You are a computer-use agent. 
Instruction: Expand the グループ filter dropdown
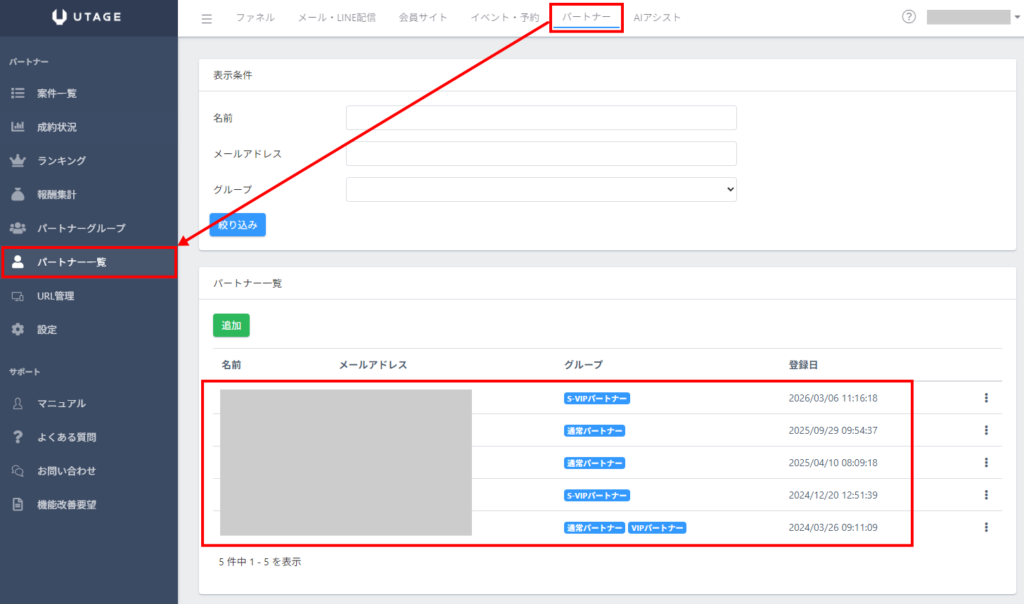(541, 189)
